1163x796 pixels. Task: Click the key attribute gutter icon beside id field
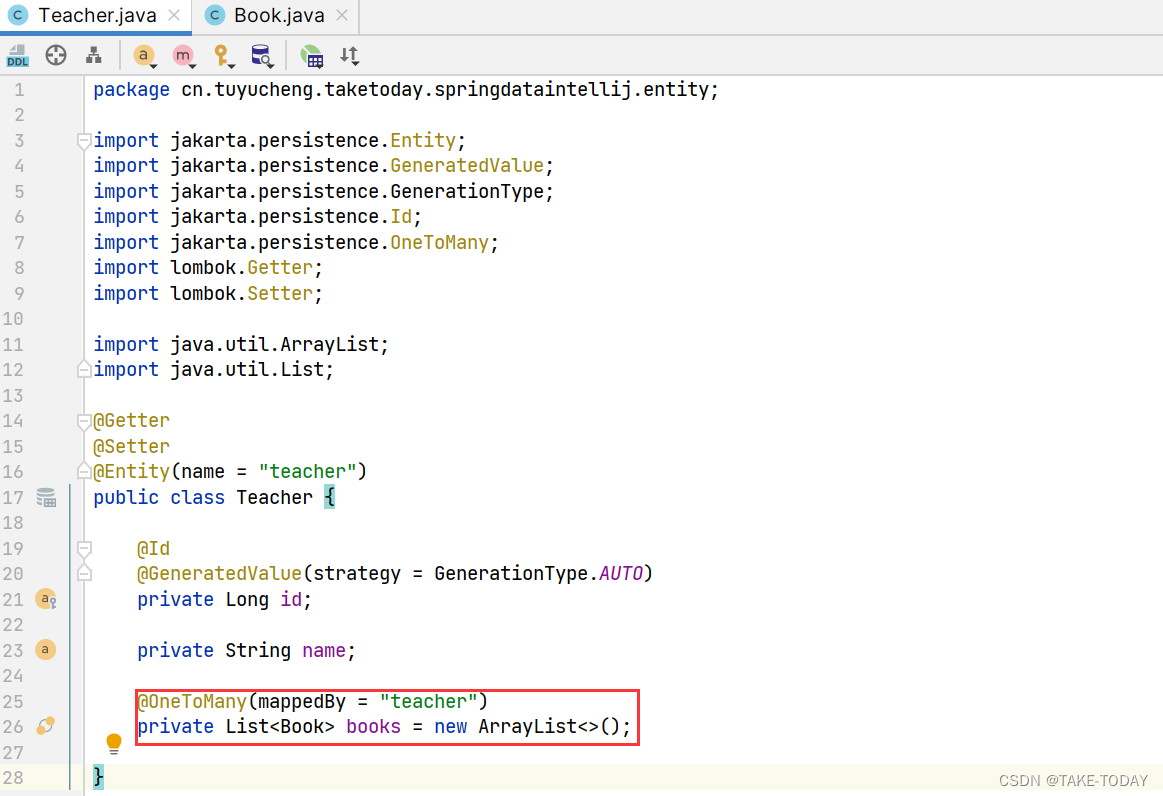[x=47, y=598]
